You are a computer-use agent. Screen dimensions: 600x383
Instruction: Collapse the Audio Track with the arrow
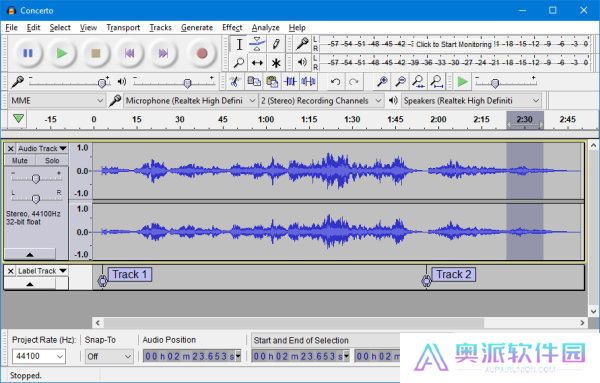tap(30, 254)
